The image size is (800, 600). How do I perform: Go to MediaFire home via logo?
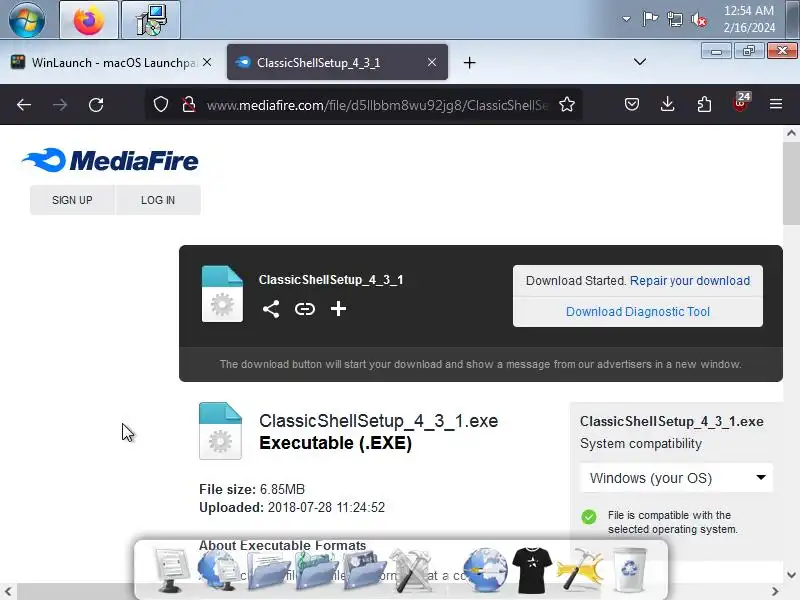coord(110,160)
